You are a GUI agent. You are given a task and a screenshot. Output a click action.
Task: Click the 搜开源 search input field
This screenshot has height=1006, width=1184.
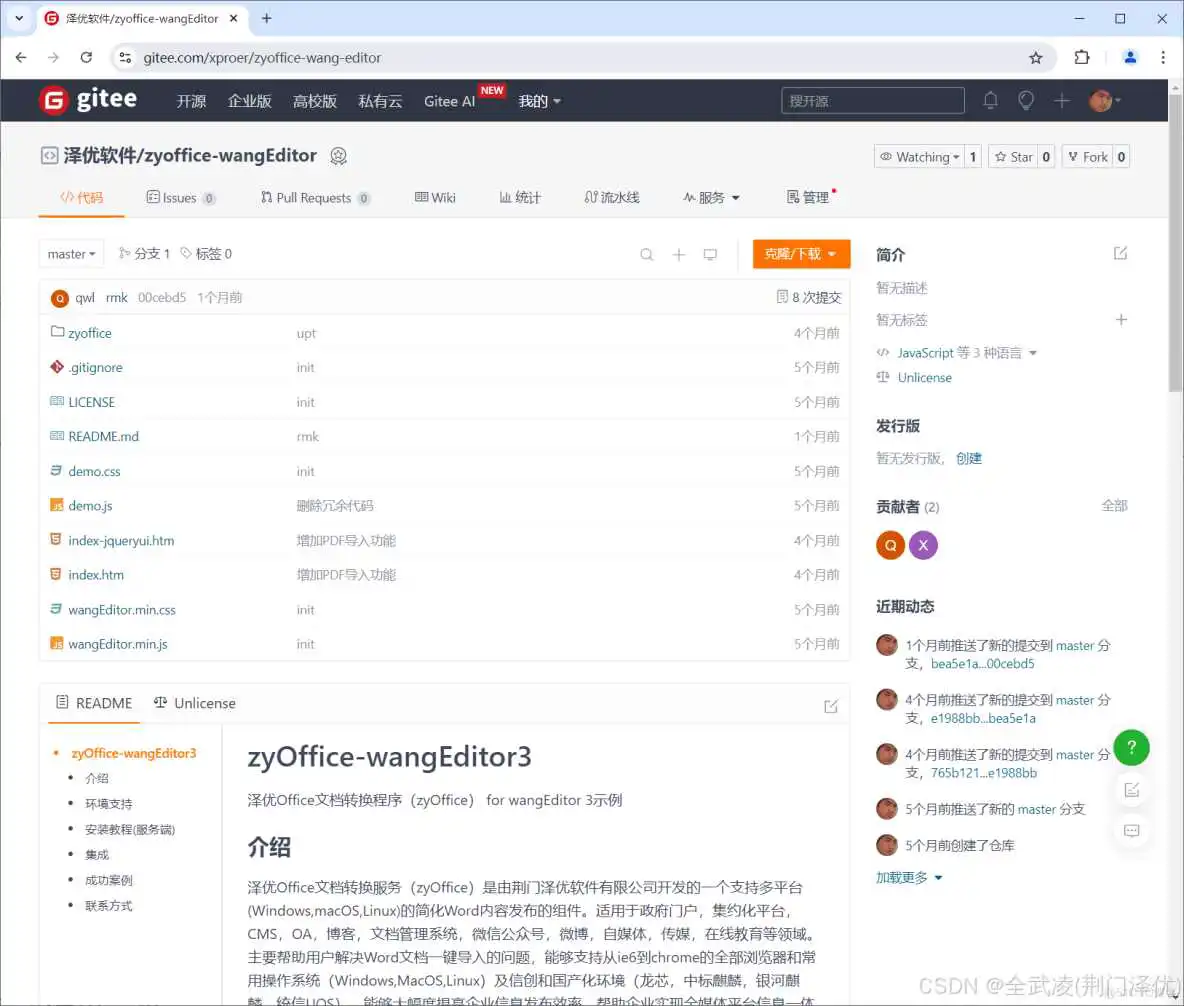tap(872, 100)
